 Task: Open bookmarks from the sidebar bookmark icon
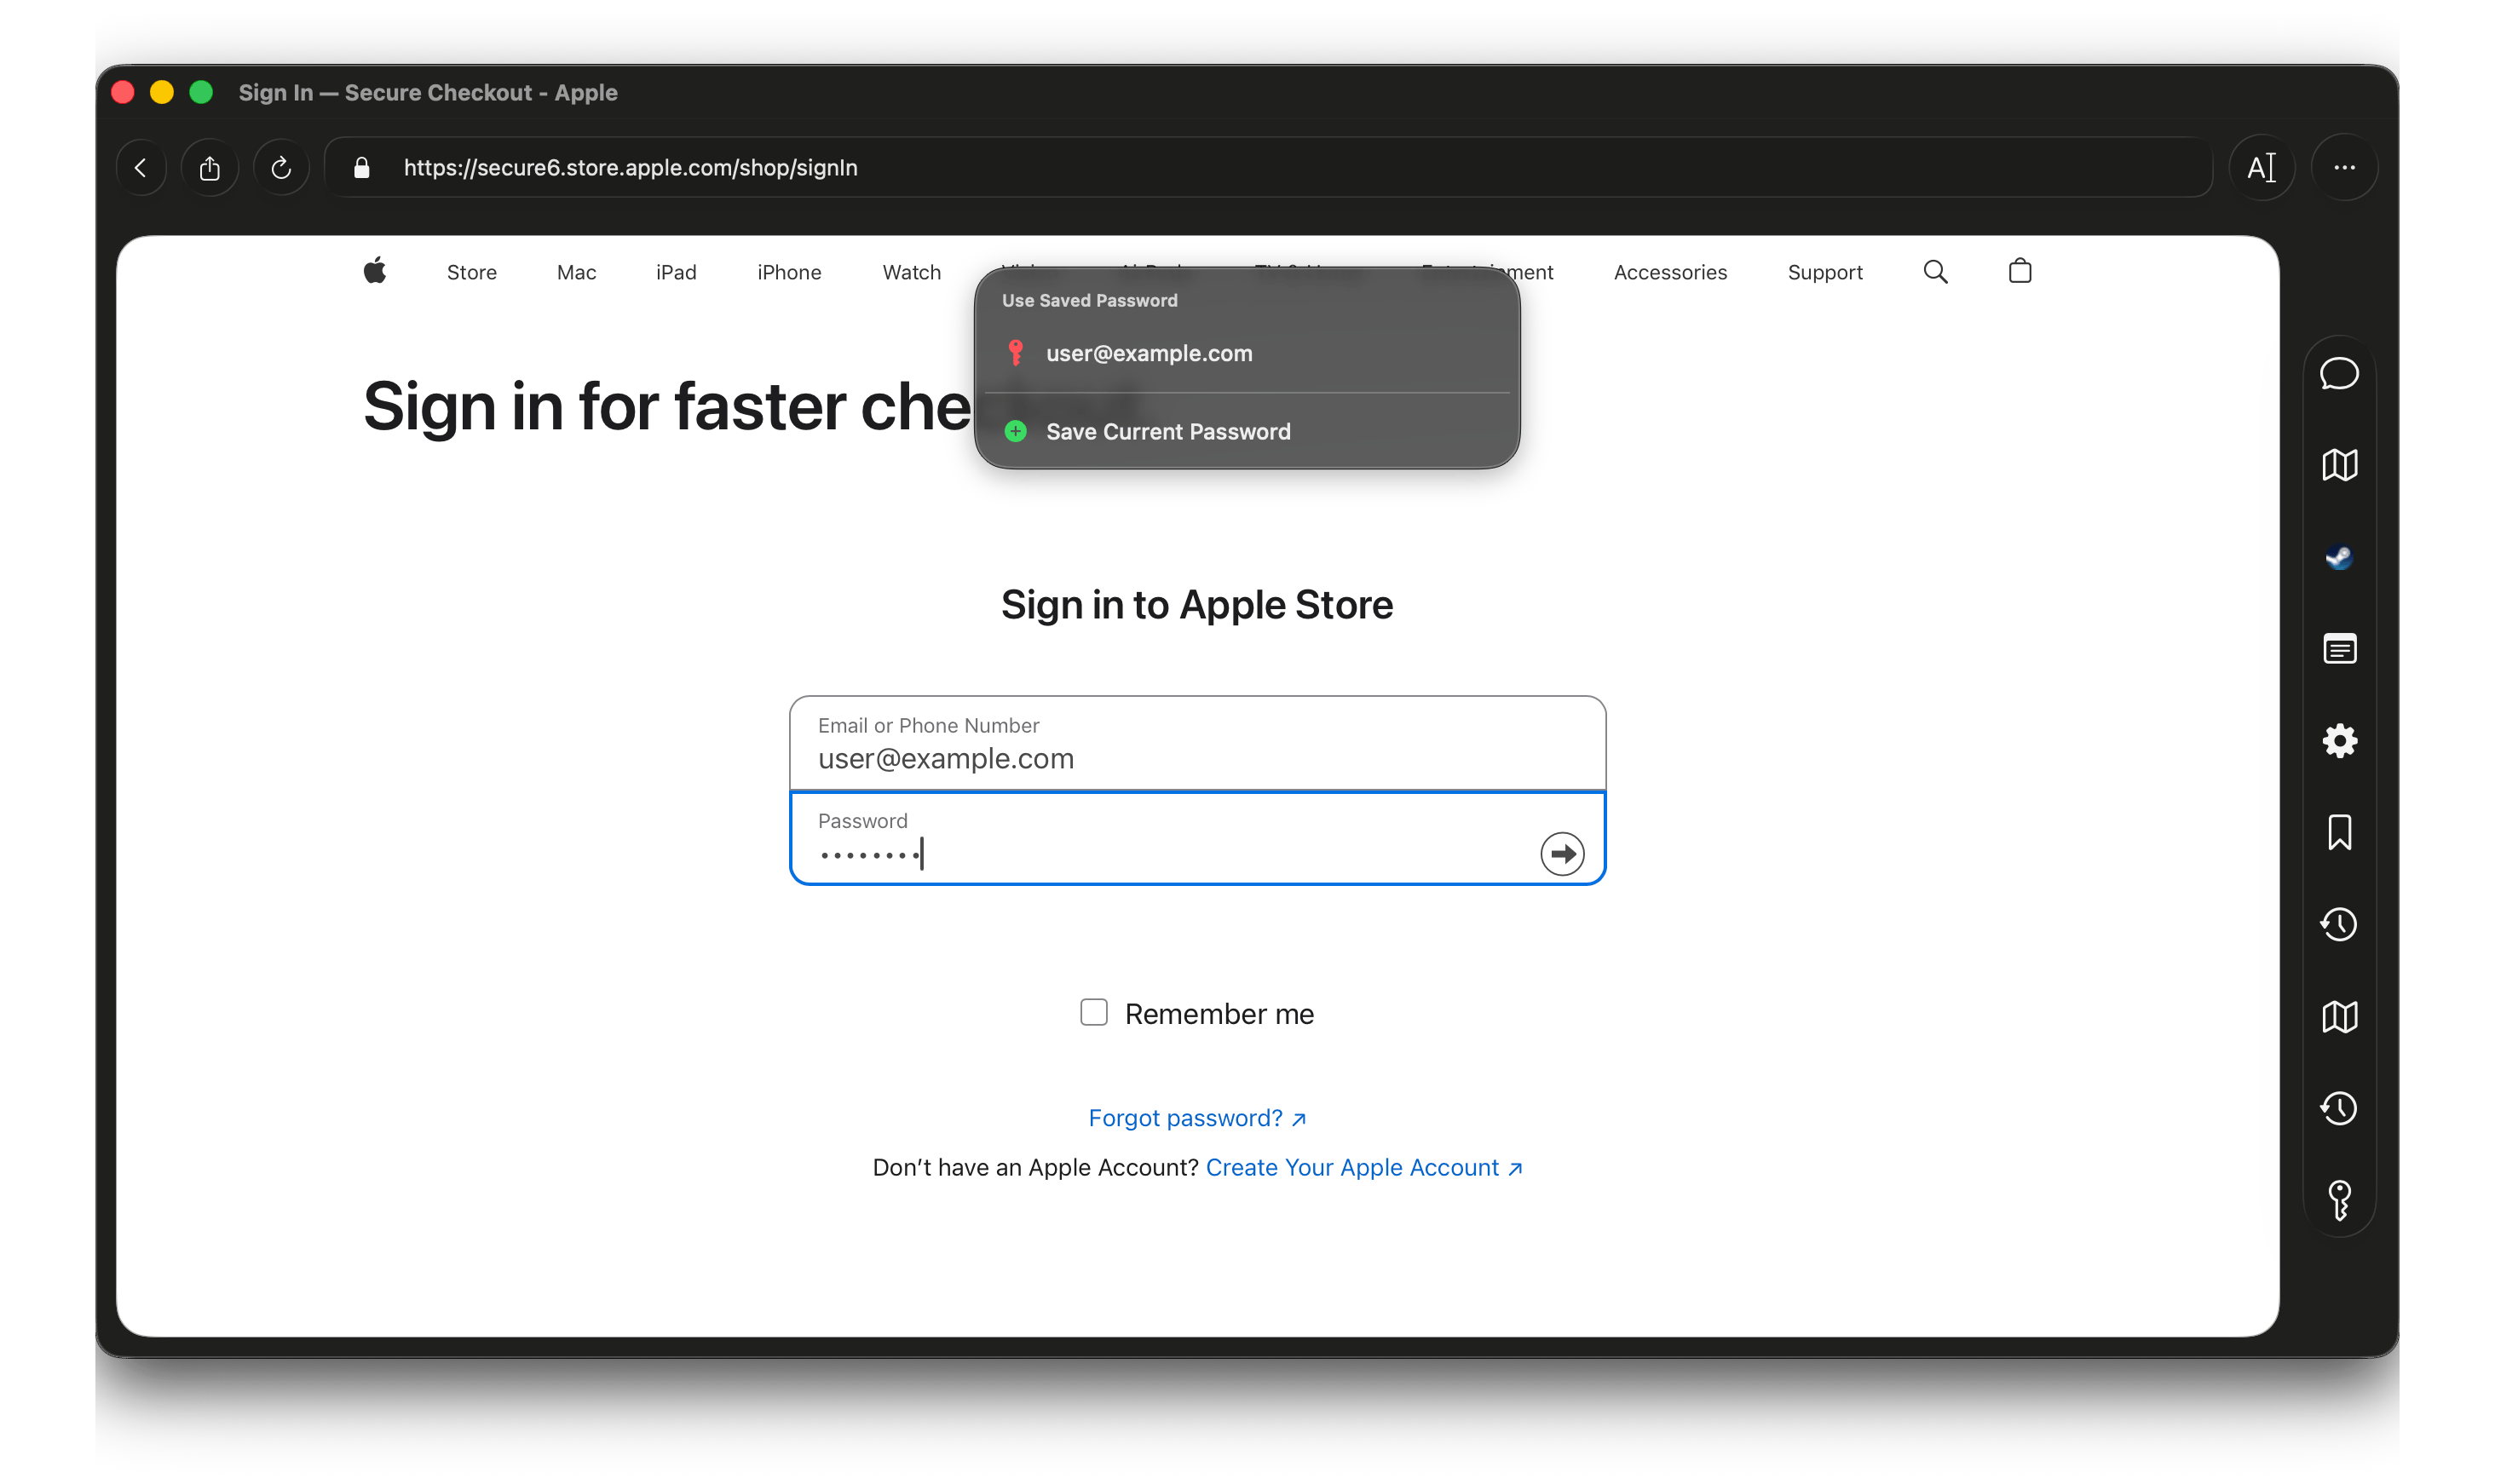(x=2338, y=833)
